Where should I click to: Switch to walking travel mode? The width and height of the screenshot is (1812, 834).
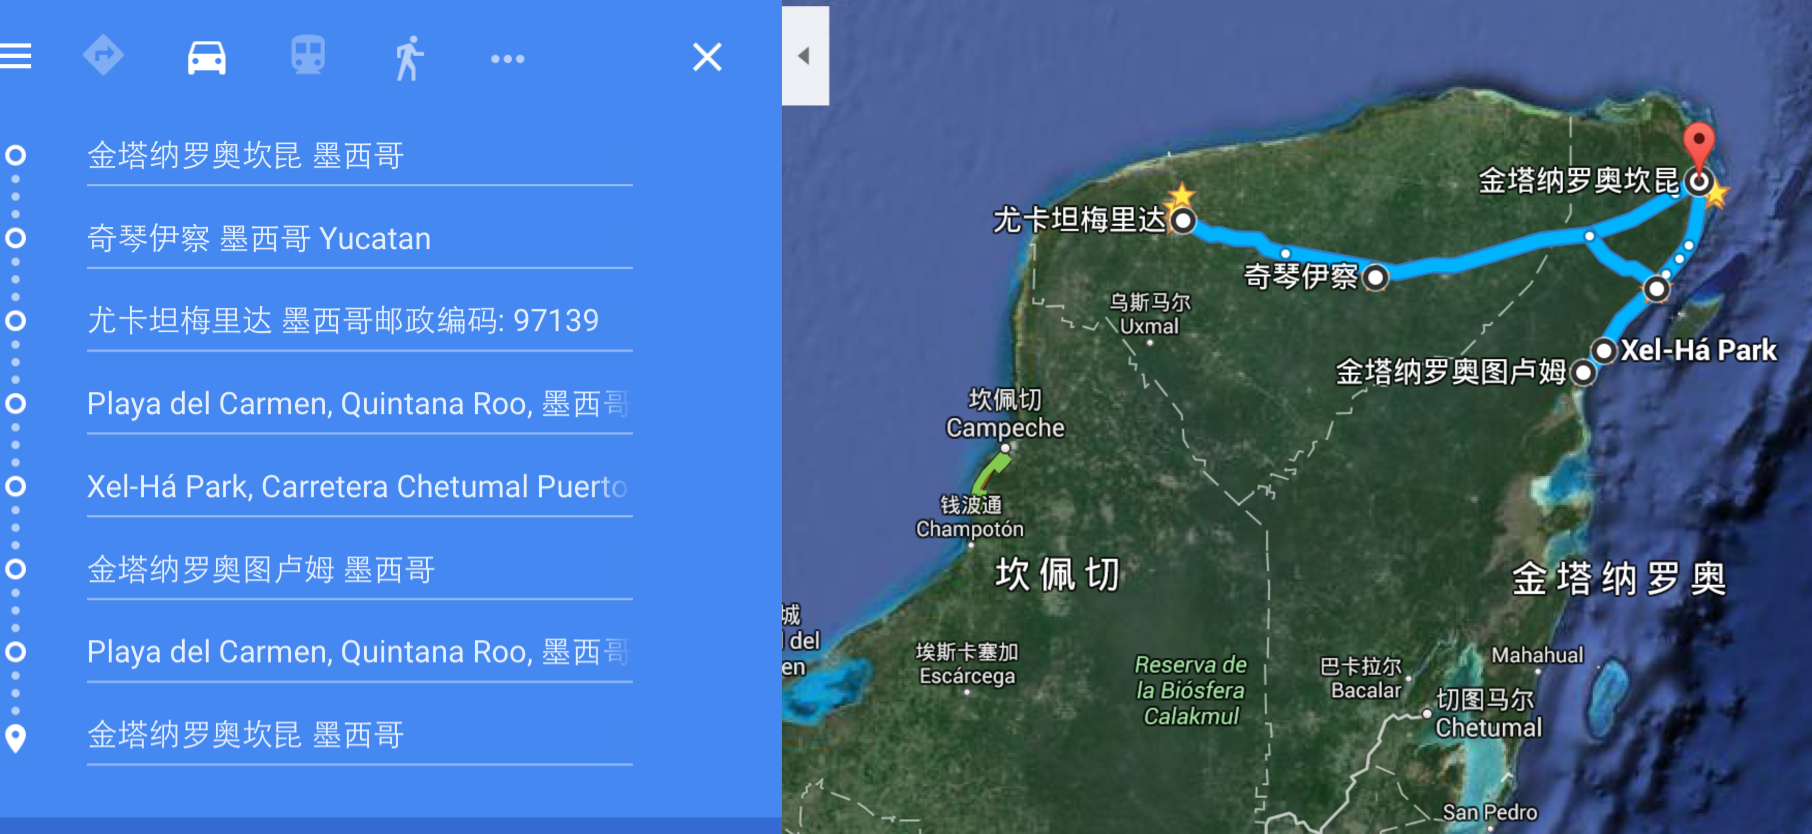(408, 57)
